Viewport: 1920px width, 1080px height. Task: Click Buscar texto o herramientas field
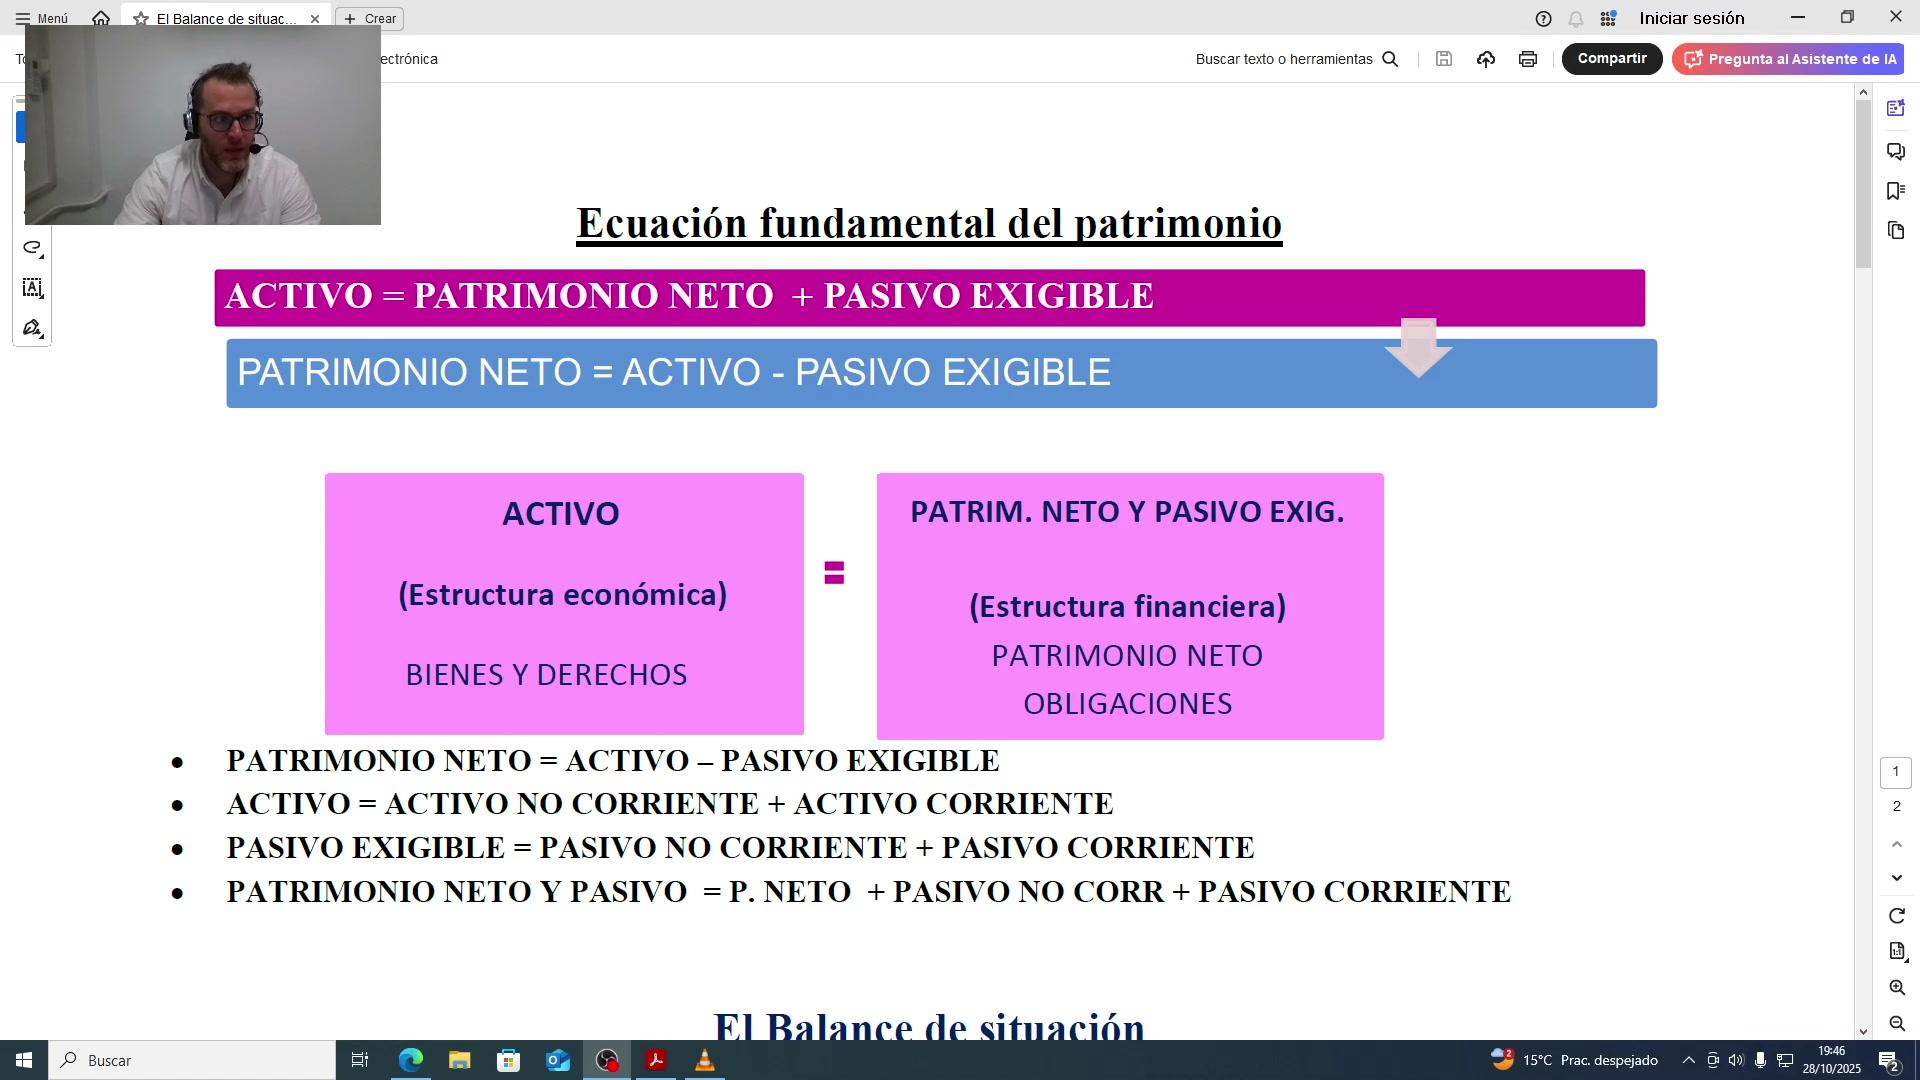[1283, 59]
